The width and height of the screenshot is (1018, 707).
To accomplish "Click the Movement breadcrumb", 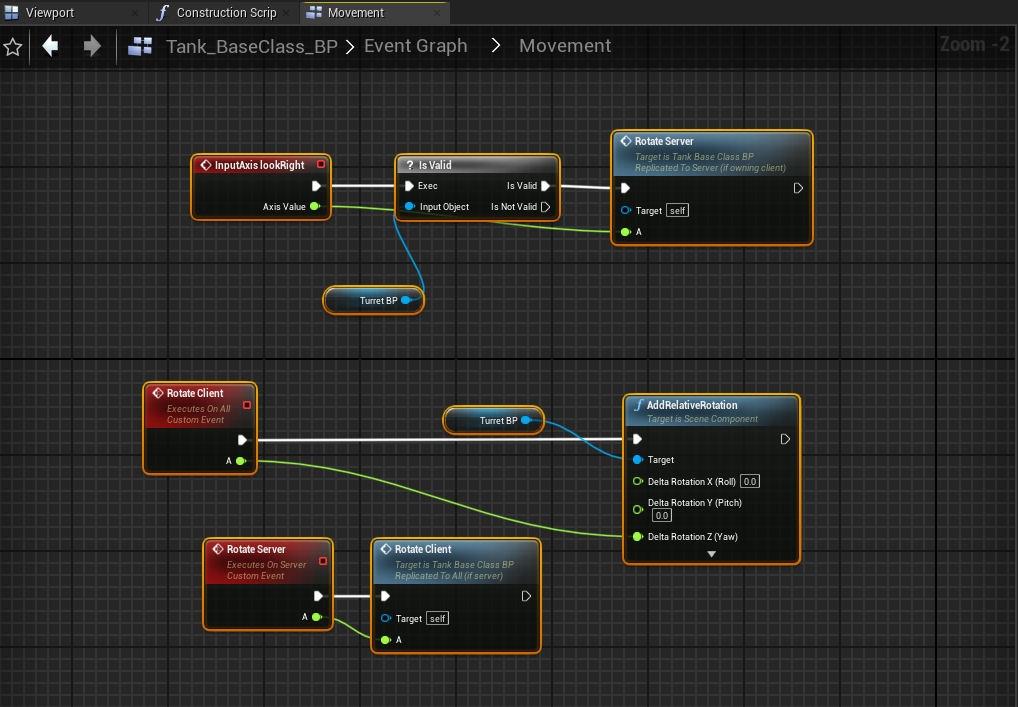I will coord(565,45).
